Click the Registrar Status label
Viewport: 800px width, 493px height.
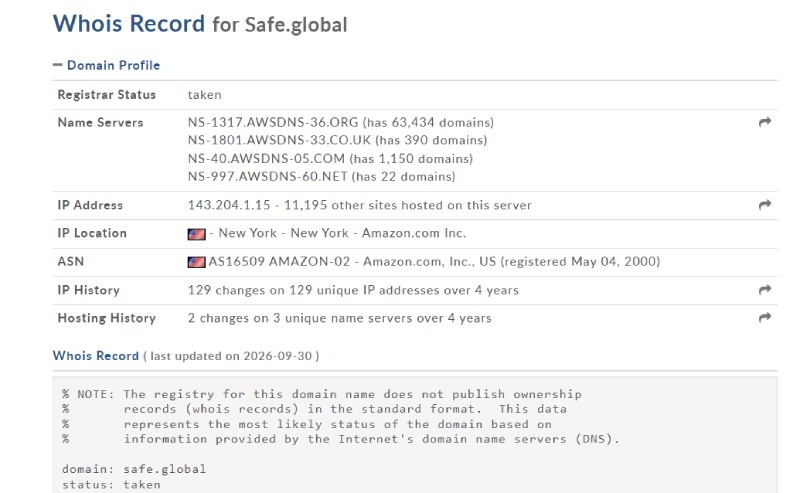pyautogui.click(x=107, y=95)
